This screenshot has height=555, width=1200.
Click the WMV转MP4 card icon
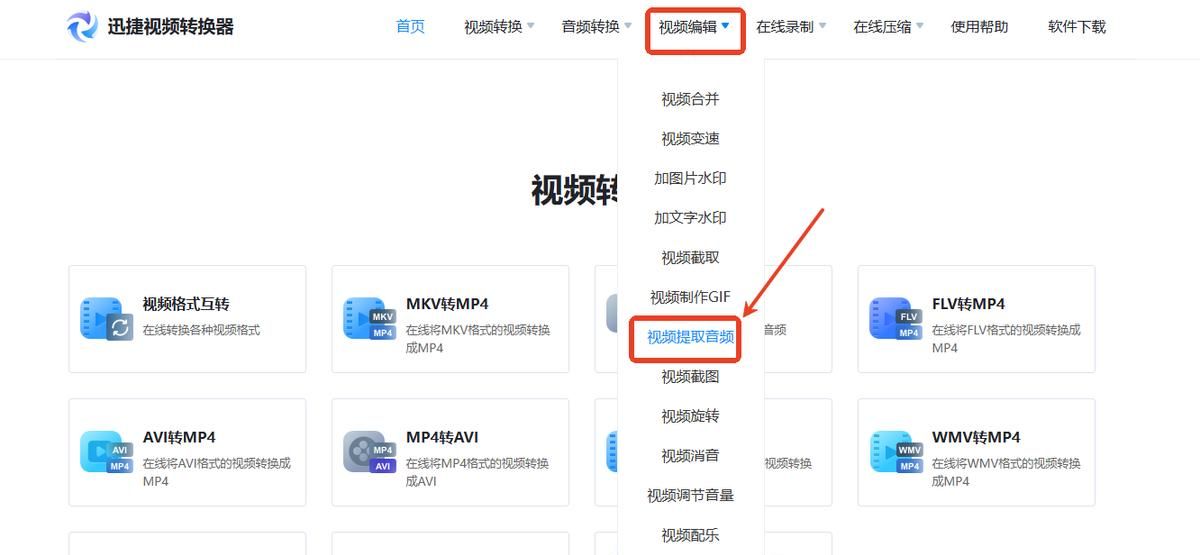click(x=896, y=452)
